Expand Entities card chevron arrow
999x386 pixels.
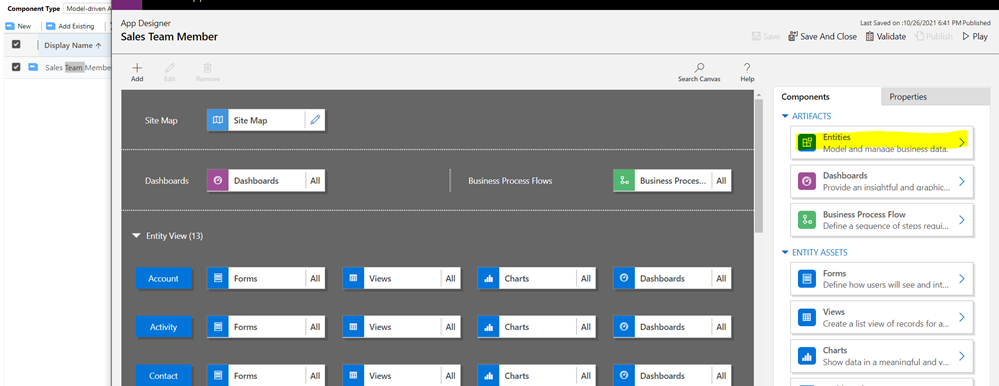click(962, 143)
